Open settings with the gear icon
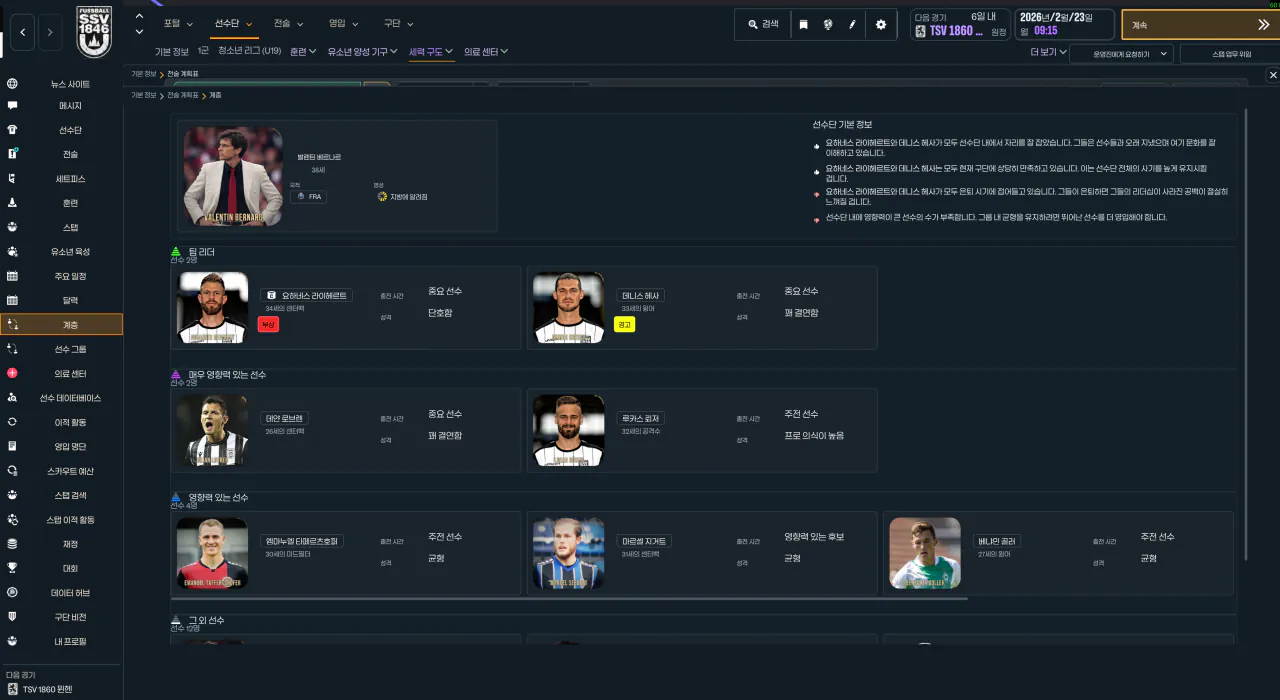 click(x=881, y=24)
